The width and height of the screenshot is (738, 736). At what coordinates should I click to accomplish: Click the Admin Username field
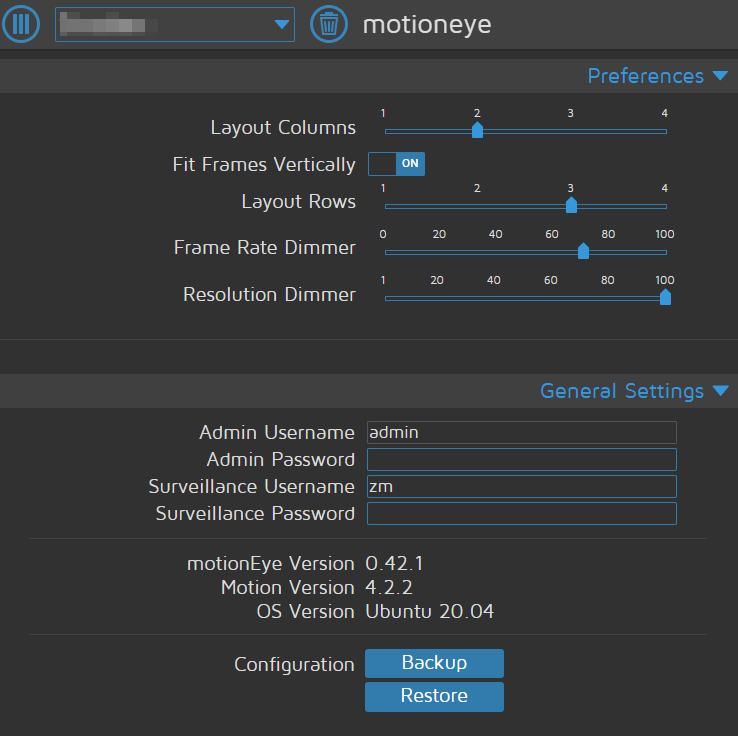point(521,432)
